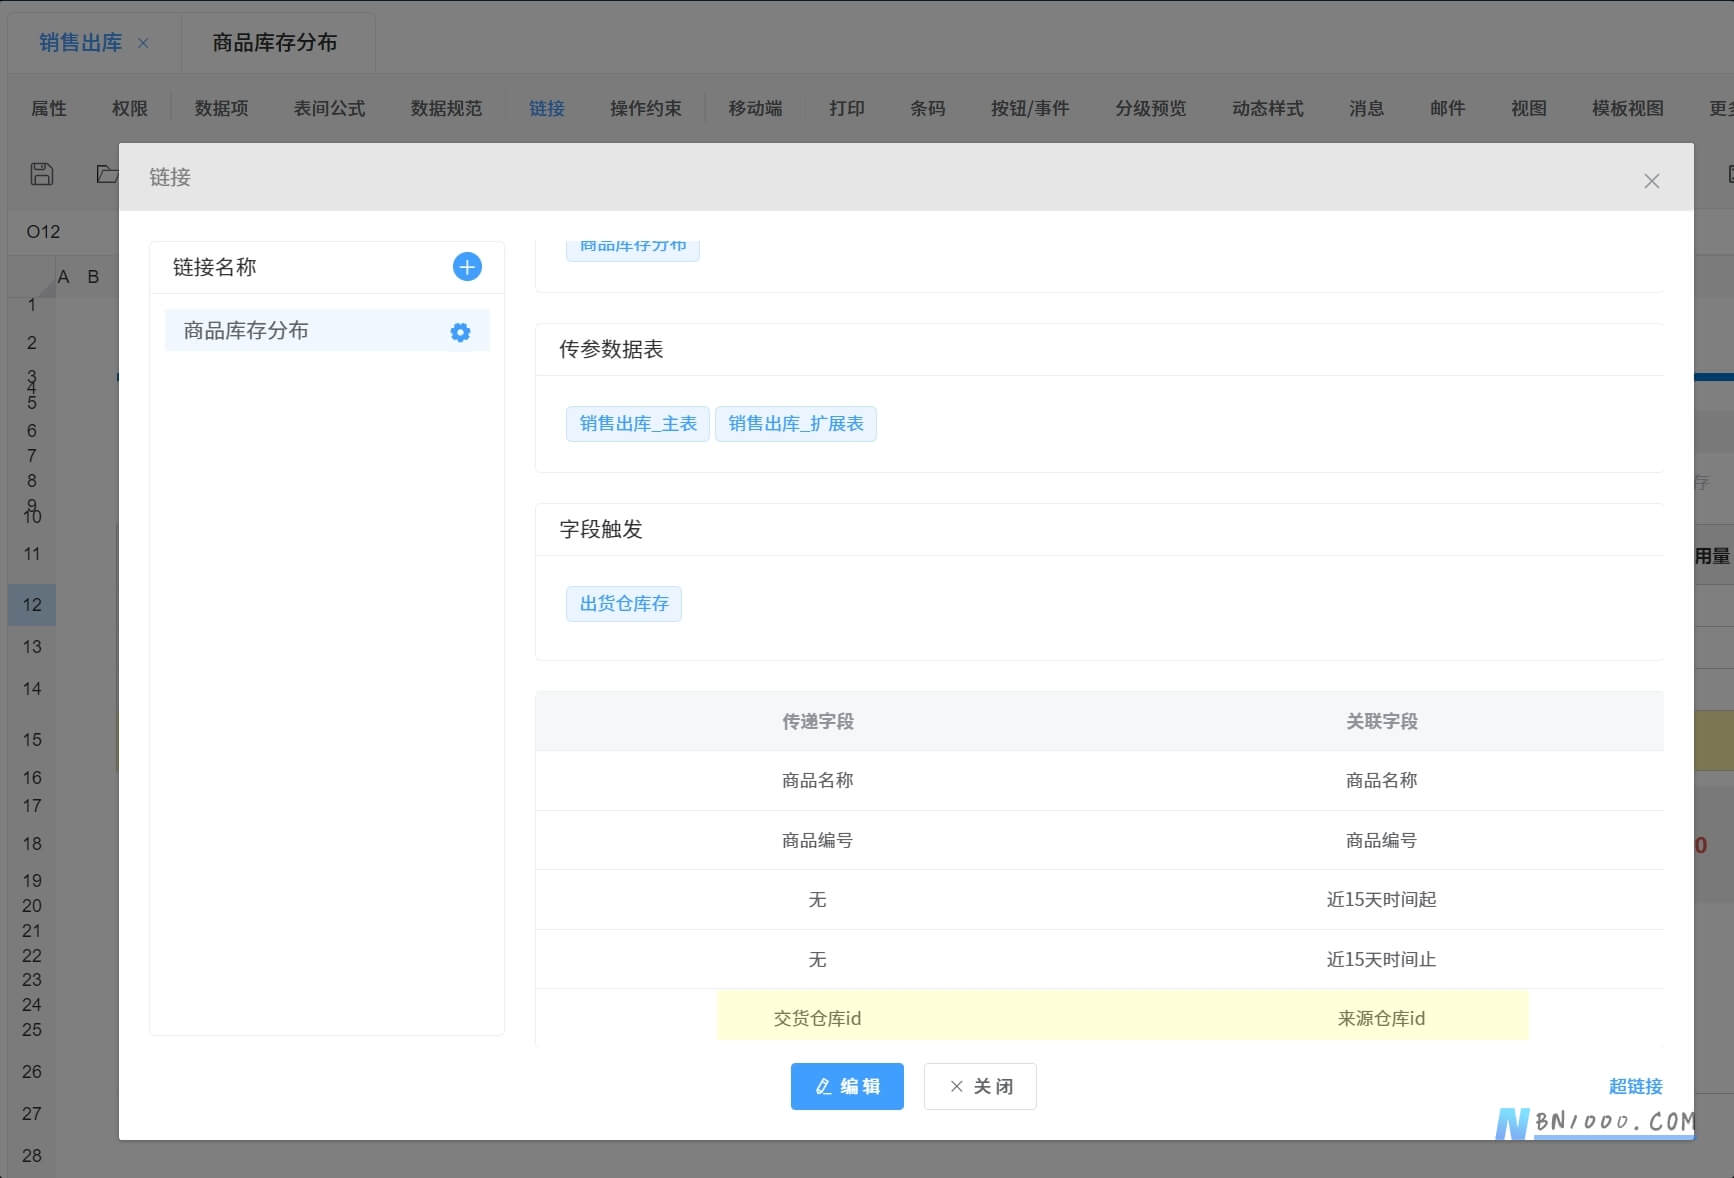This screenshot has height=1178, width=1734.
Task: Open the 表间公式 menu
Action: tap(329, 108)
